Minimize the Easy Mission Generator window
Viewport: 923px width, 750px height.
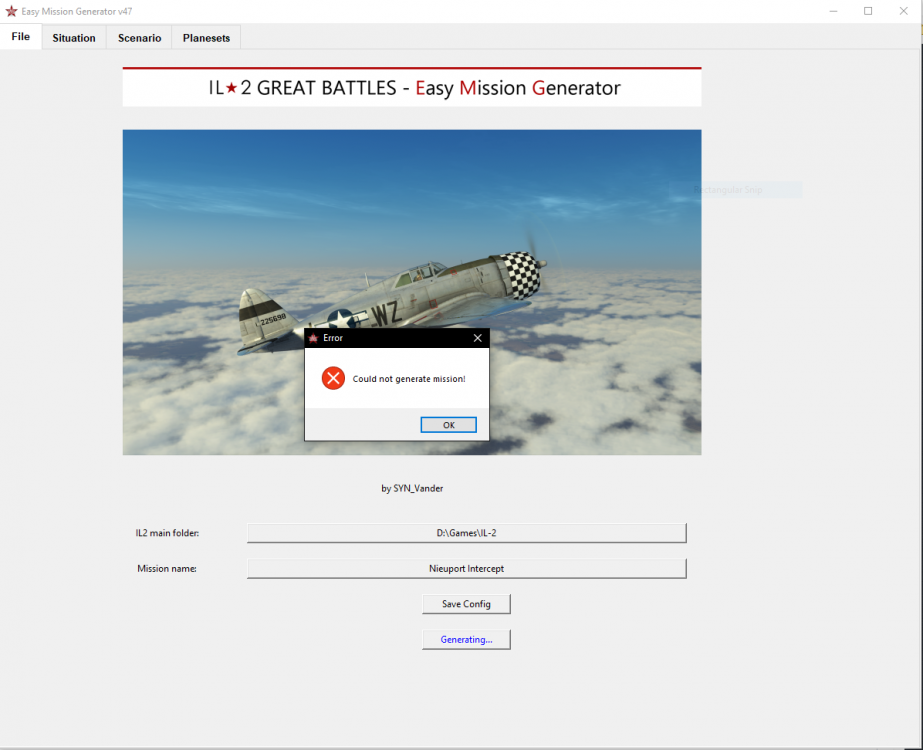click(833, 11)
